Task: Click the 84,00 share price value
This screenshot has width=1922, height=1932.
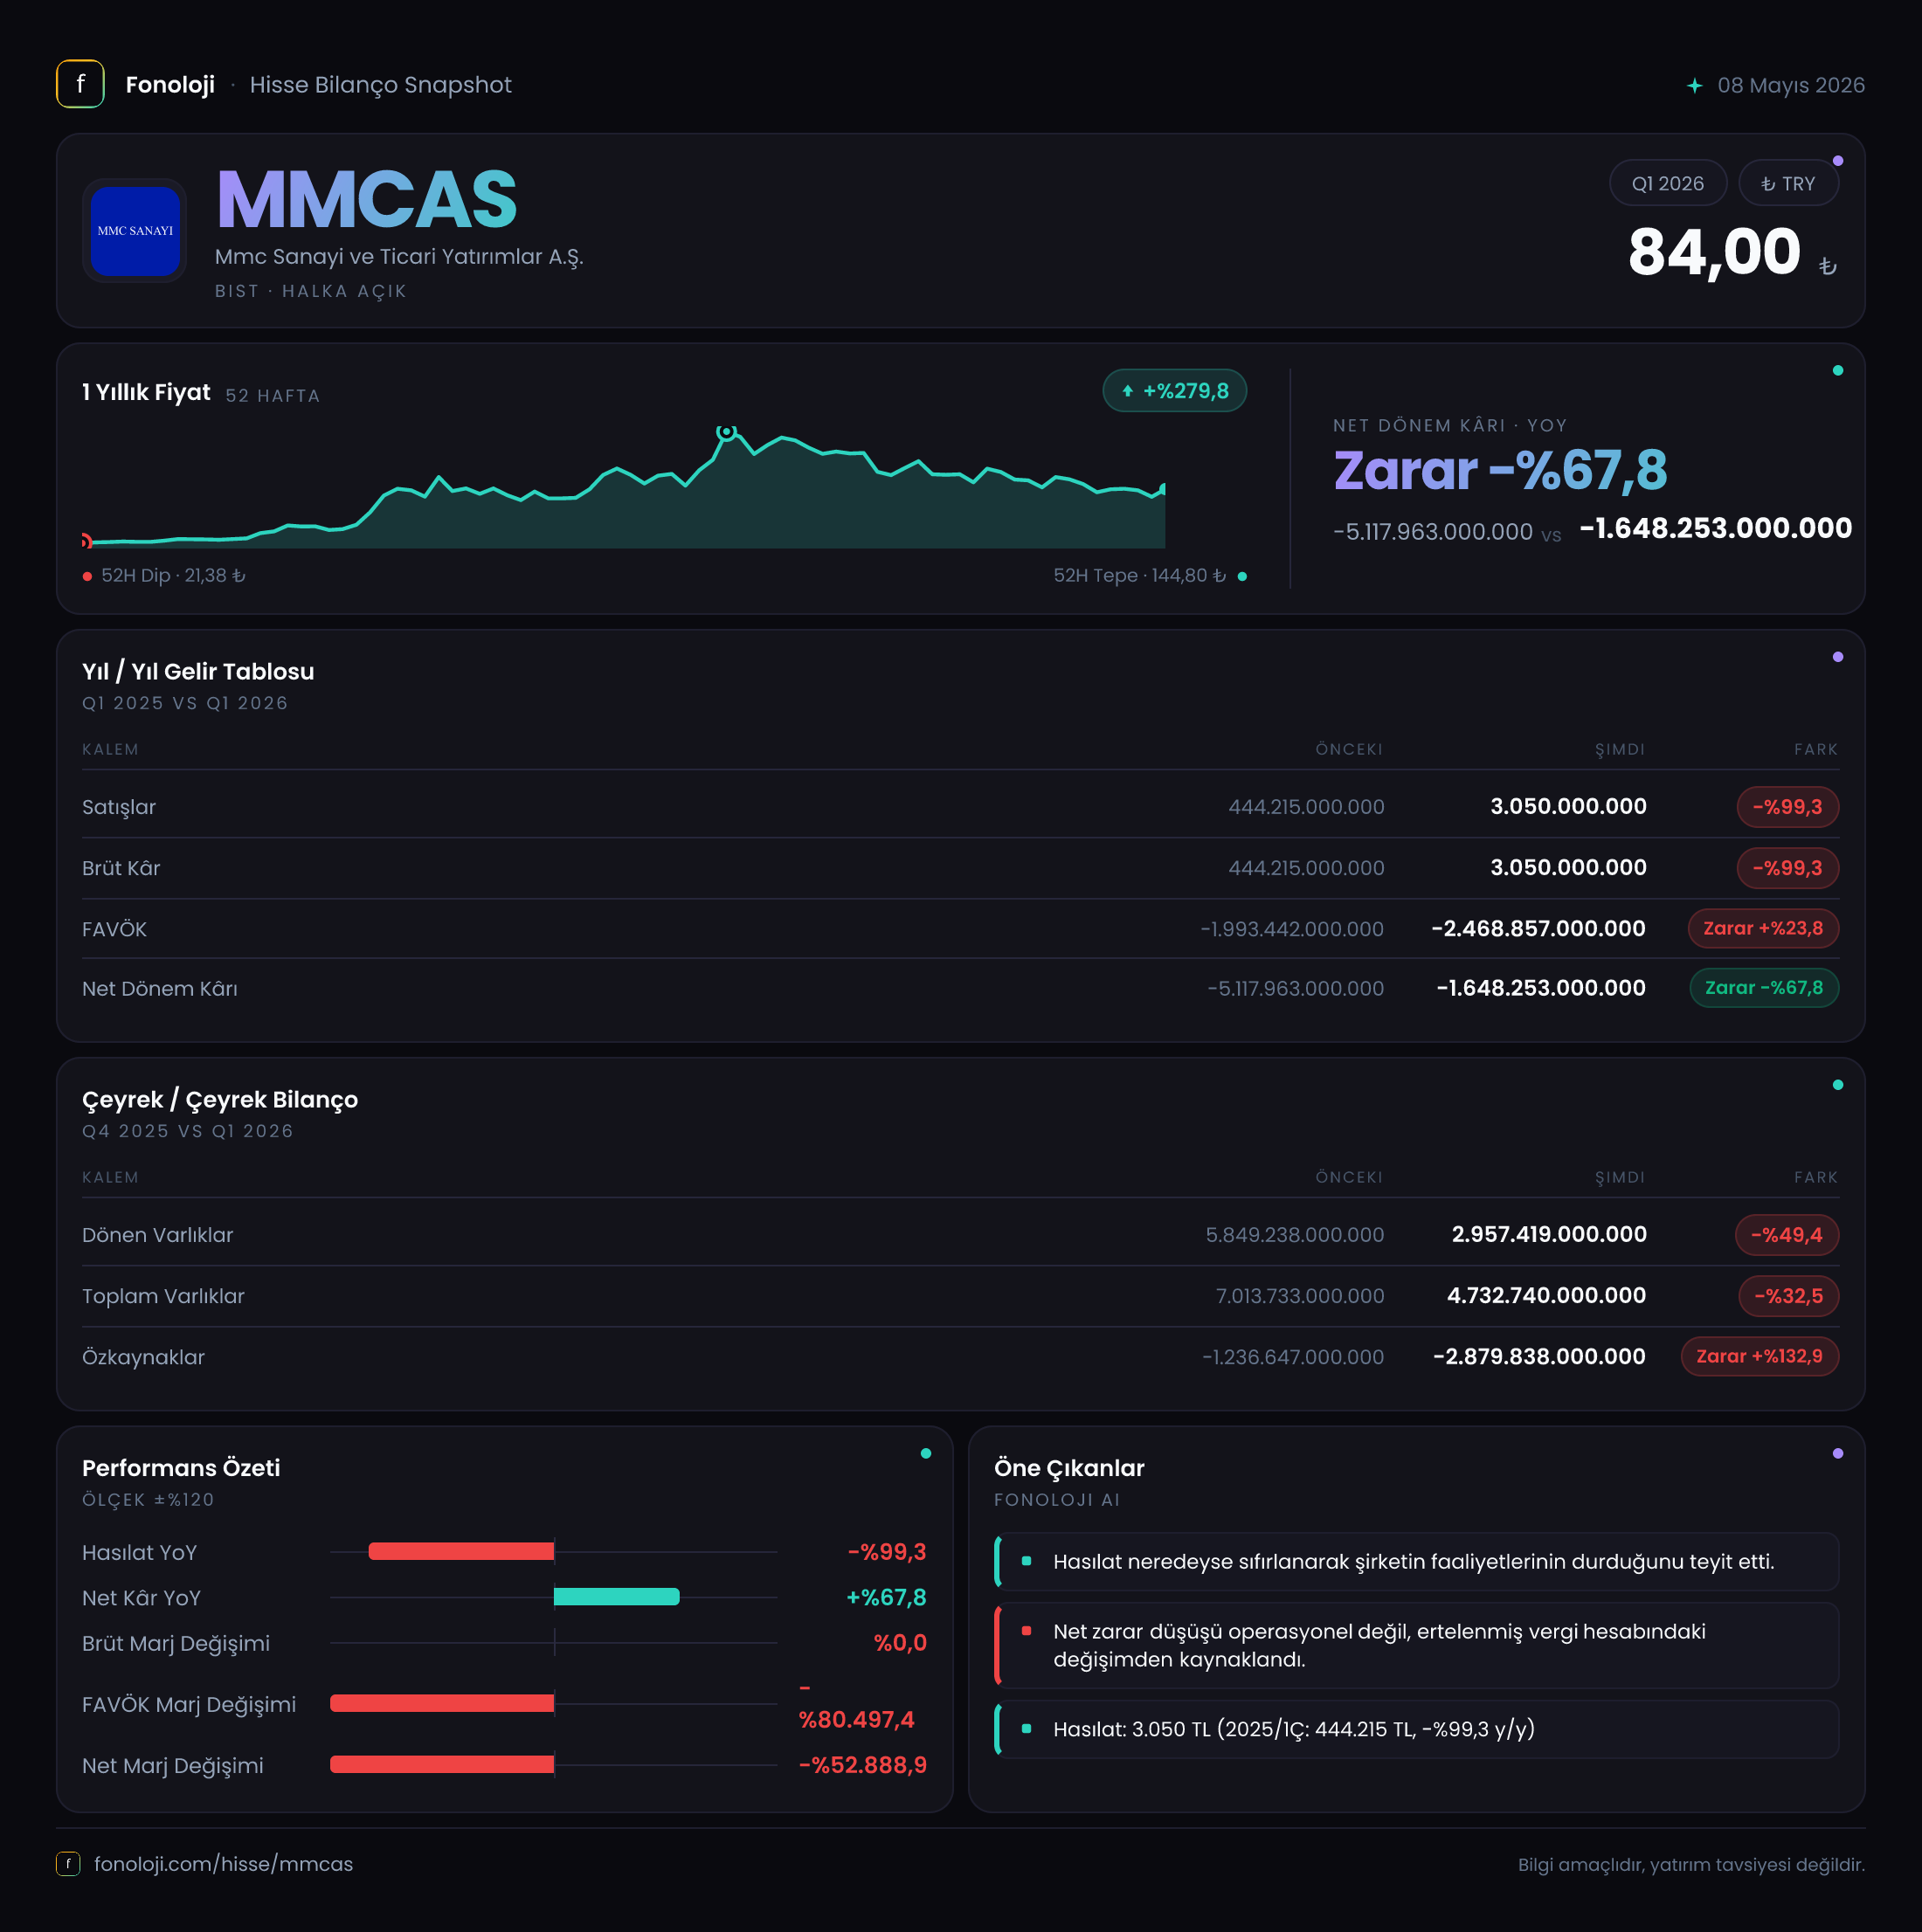Action: click(1714, 252)
